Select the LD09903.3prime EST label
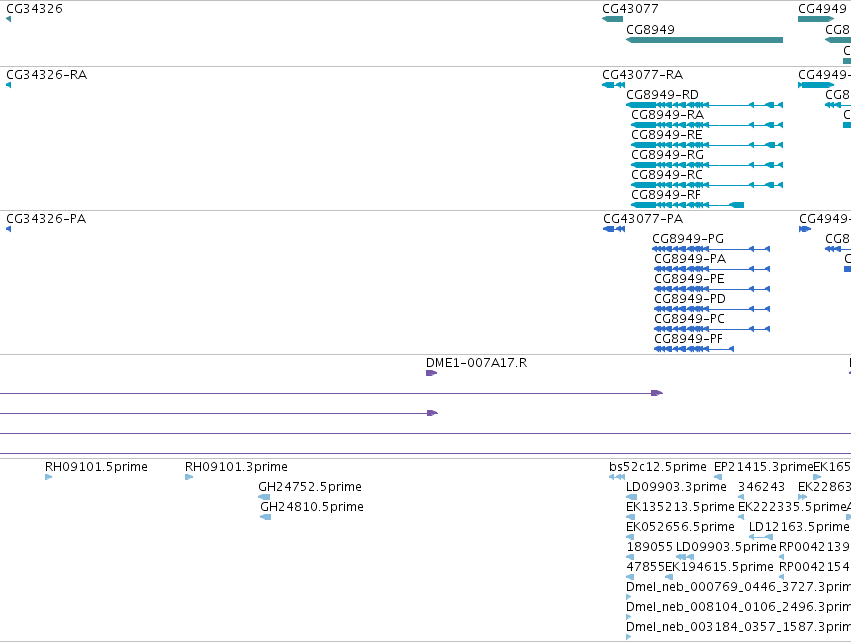Viewport: 851px width, 642px height. click(676, 487)
